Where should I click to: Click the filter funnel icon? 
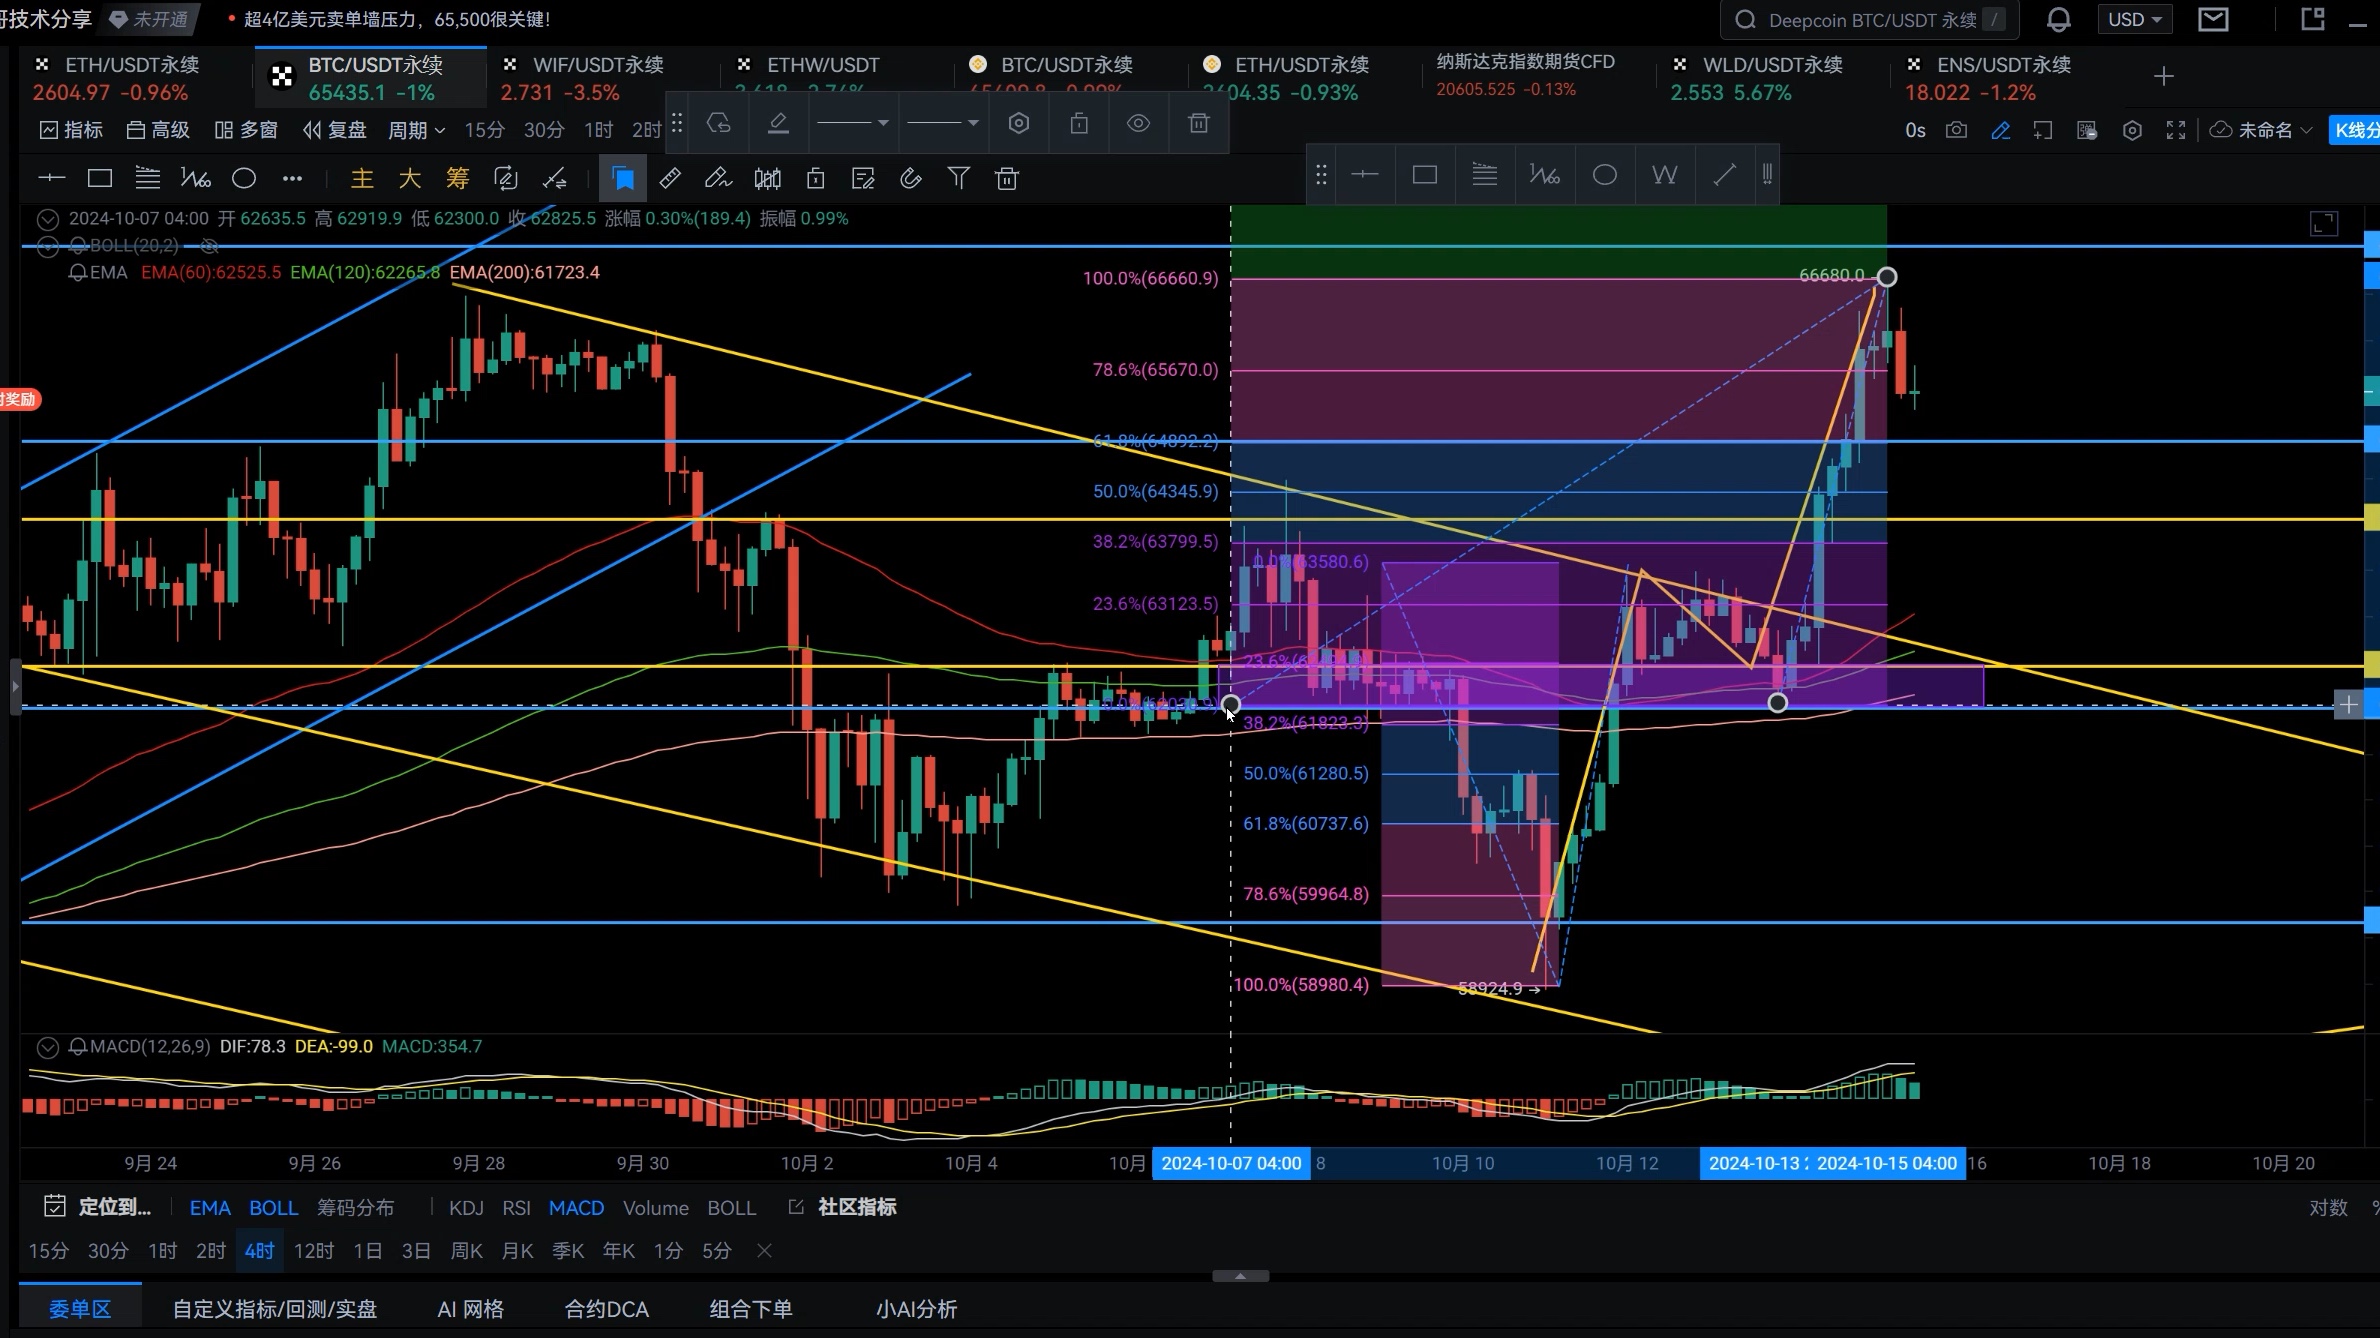pos(959,179)
